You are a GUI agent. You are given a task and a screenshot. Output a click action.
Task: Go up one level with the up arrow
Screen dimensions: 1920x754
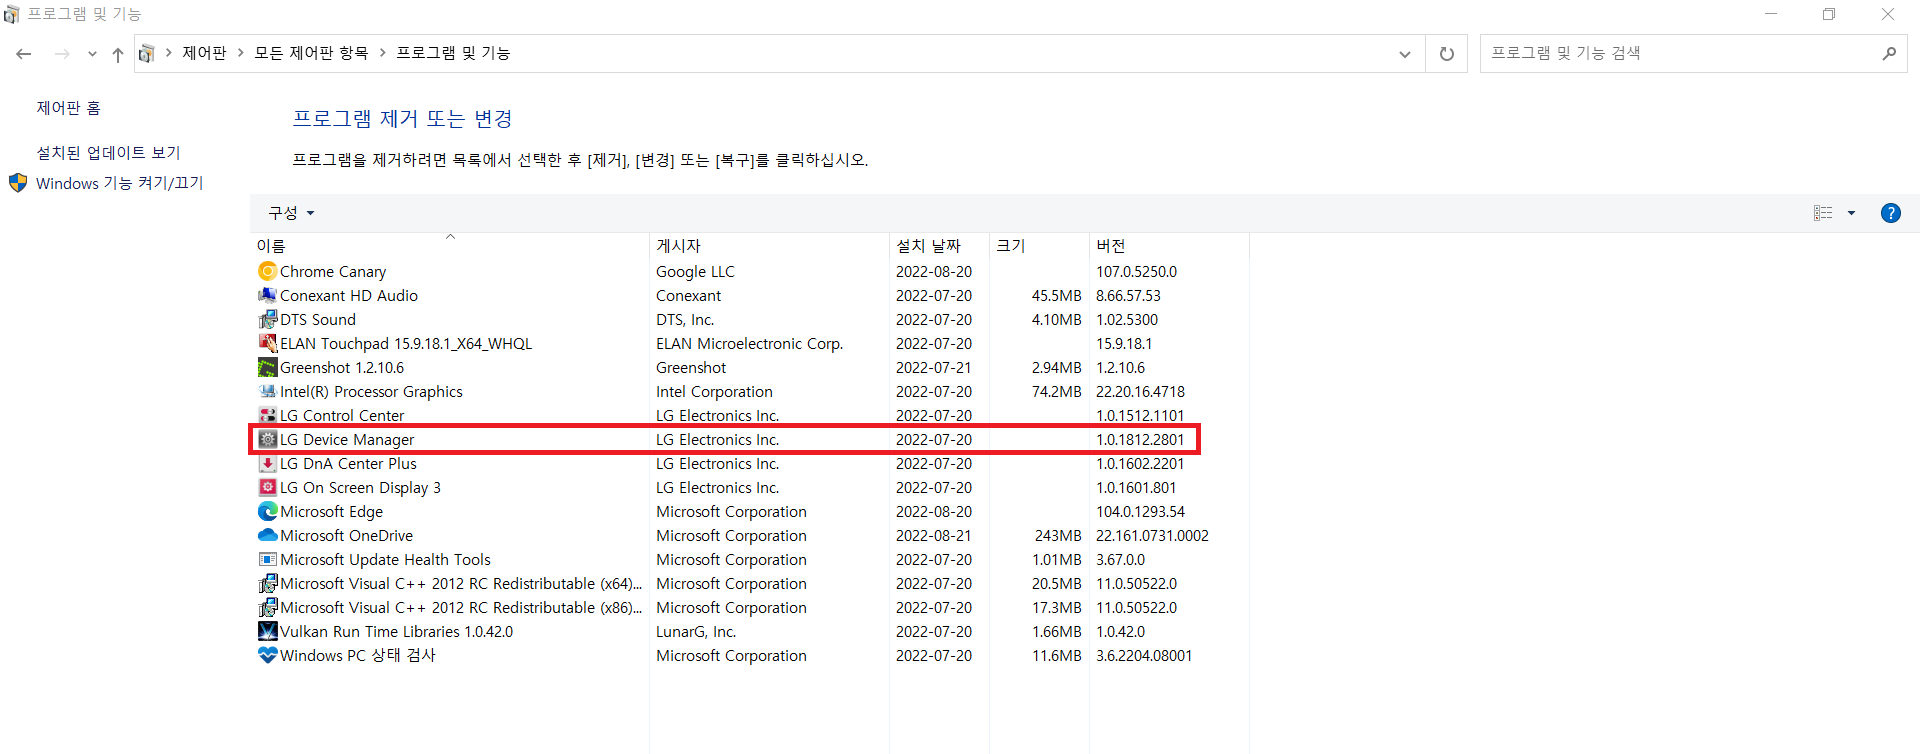tap(118, 54)
